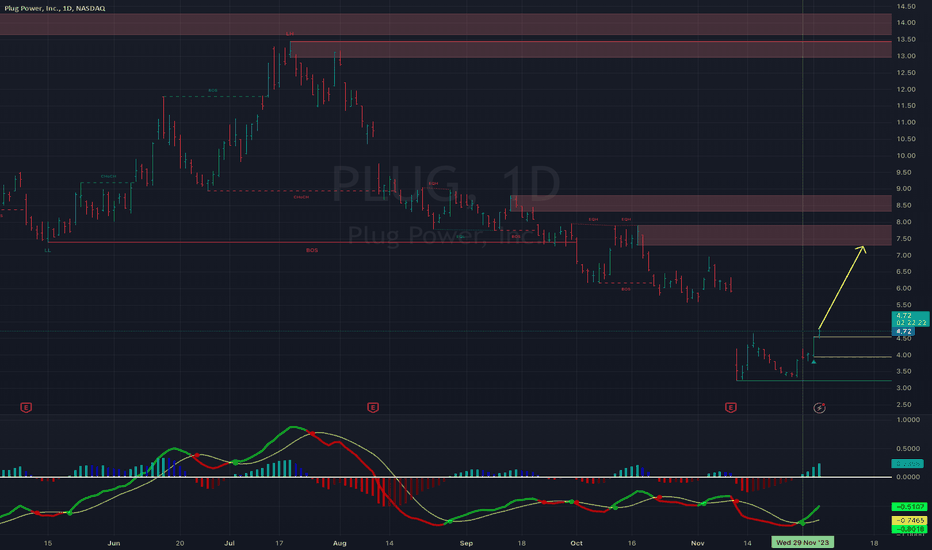Viewport: 932px width, 550px height.
Task: Click the LL swing label on chart
Action: [48, 250]
